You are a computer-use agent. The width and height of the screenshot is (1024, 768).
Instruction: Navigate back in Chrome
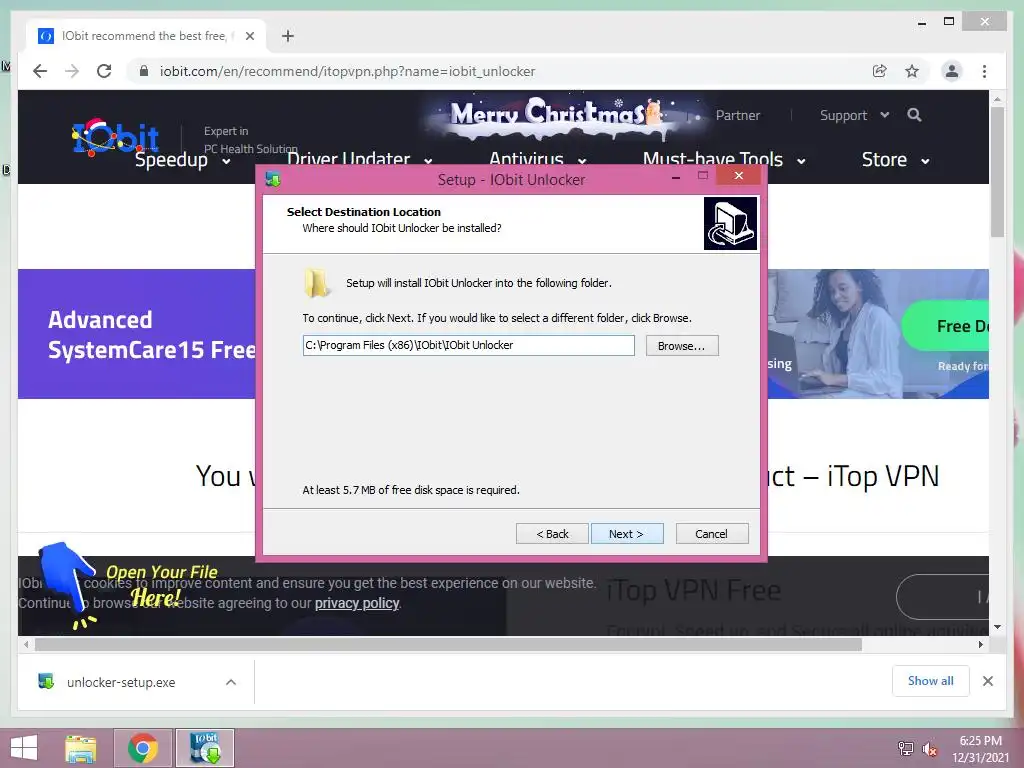point(40,71)
